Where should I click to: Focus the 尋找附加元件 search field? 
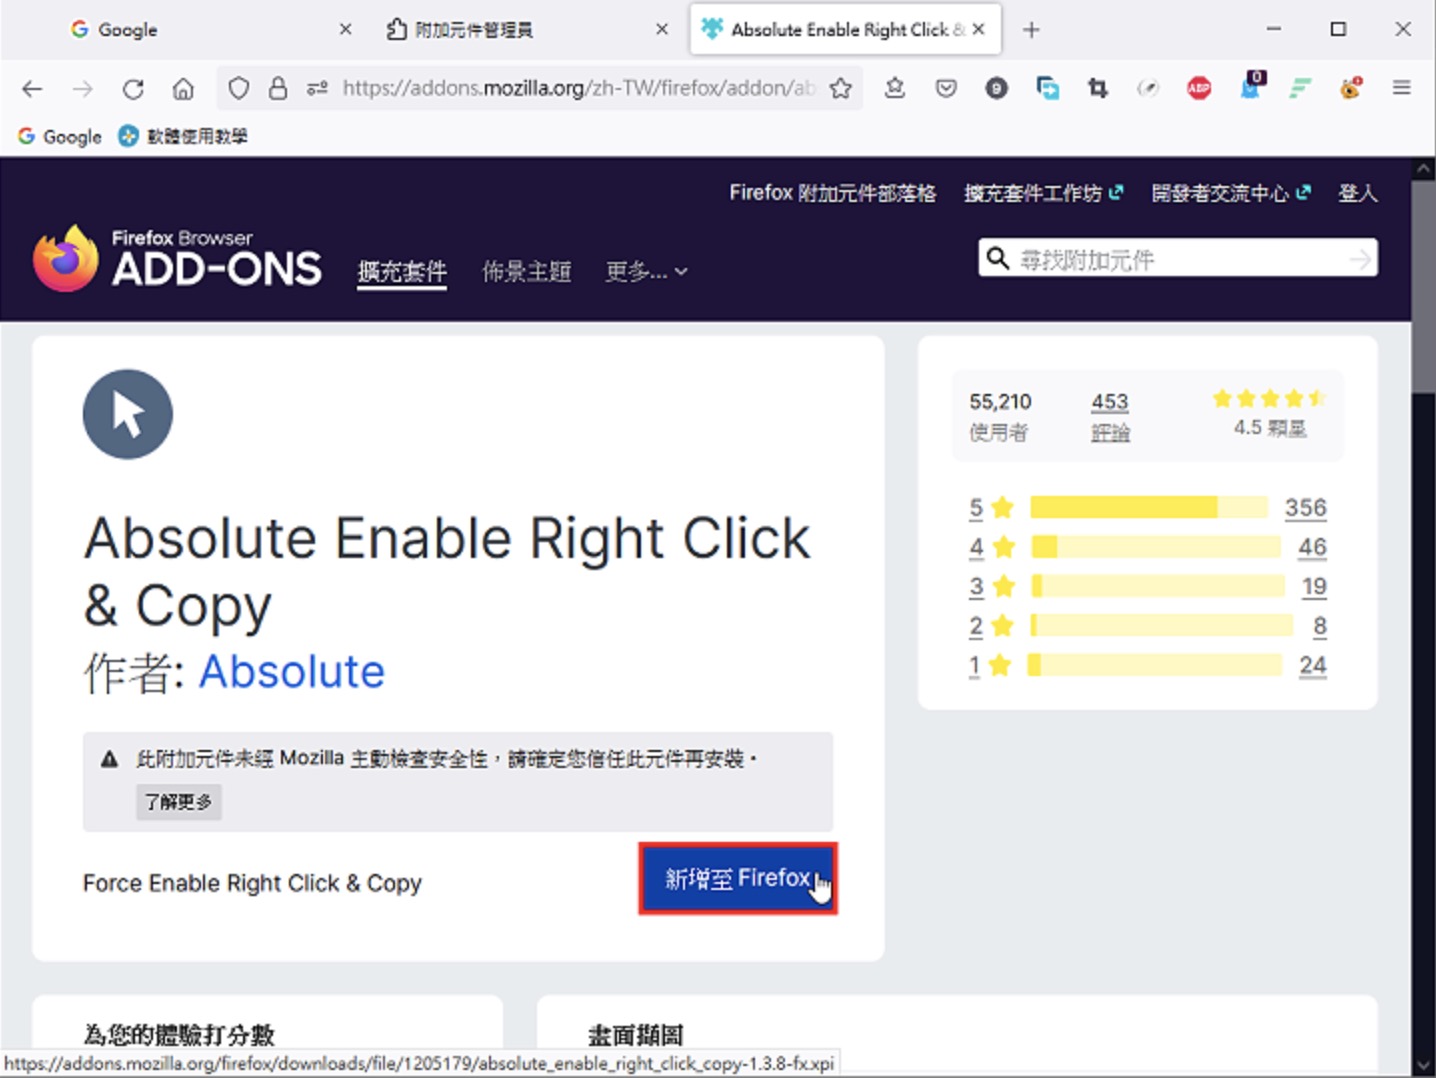pos(1178,259)
